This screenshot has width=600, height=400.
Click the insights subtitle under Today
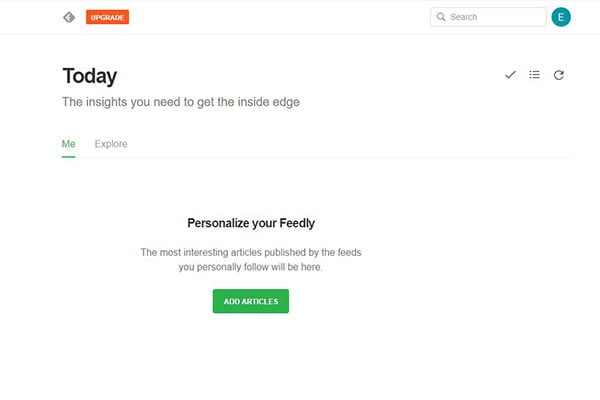coord(181,102)
